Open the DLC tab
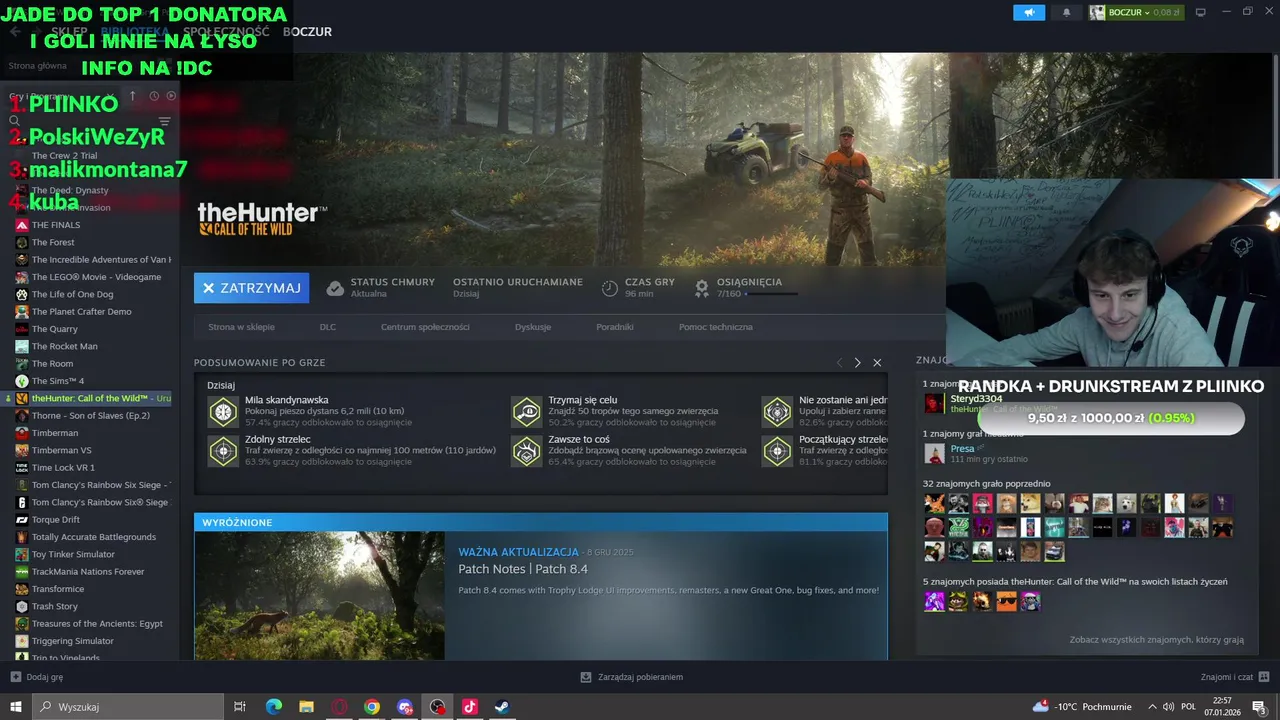The height and width of the screenshot is (720, 1280). (x=328, y=327)
